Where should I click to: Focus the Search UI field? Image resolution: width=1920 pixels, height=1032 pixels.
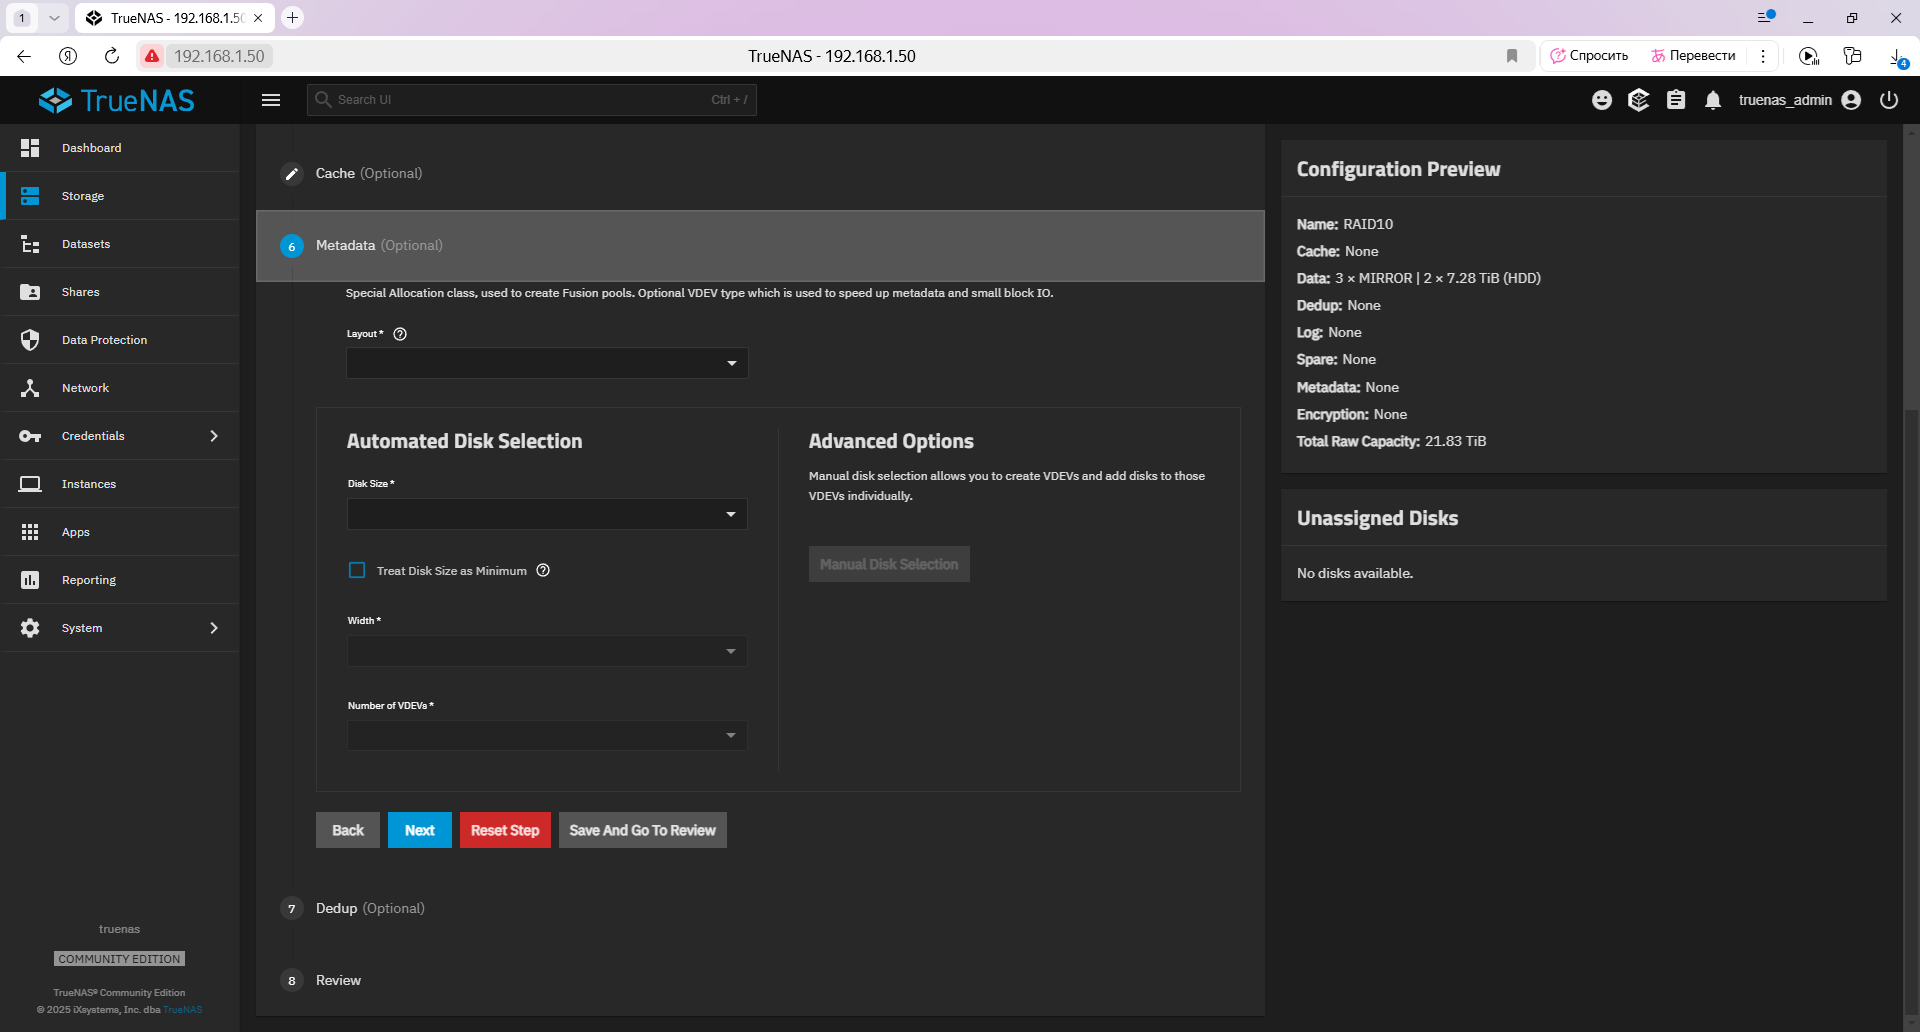click(532, 100)
